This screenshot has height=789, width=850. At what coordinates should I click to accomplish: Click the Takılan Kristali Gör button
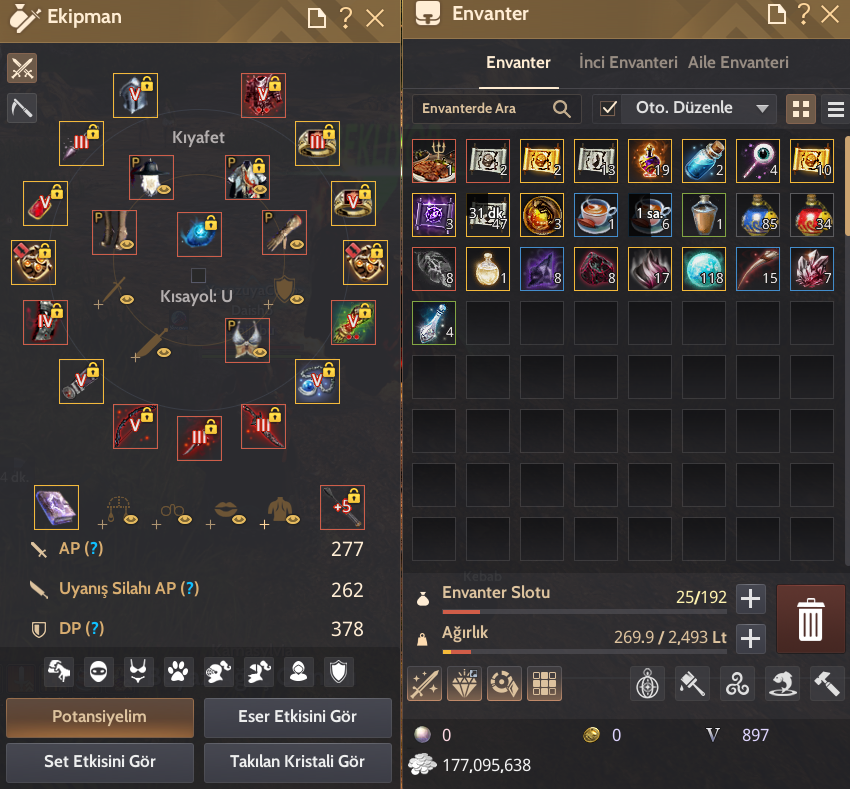tap(298, 761)
